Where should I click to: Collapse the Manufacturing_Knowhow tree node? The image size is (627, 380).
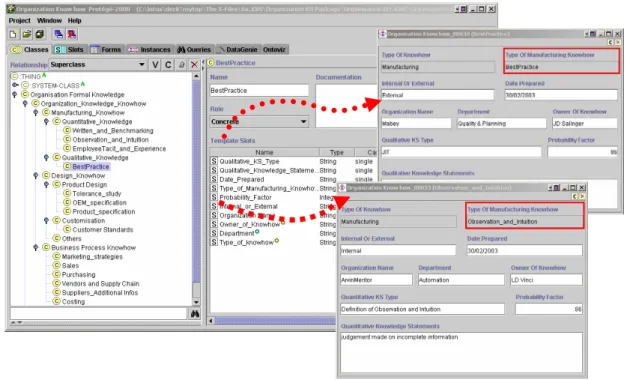(x=36, y=113)
